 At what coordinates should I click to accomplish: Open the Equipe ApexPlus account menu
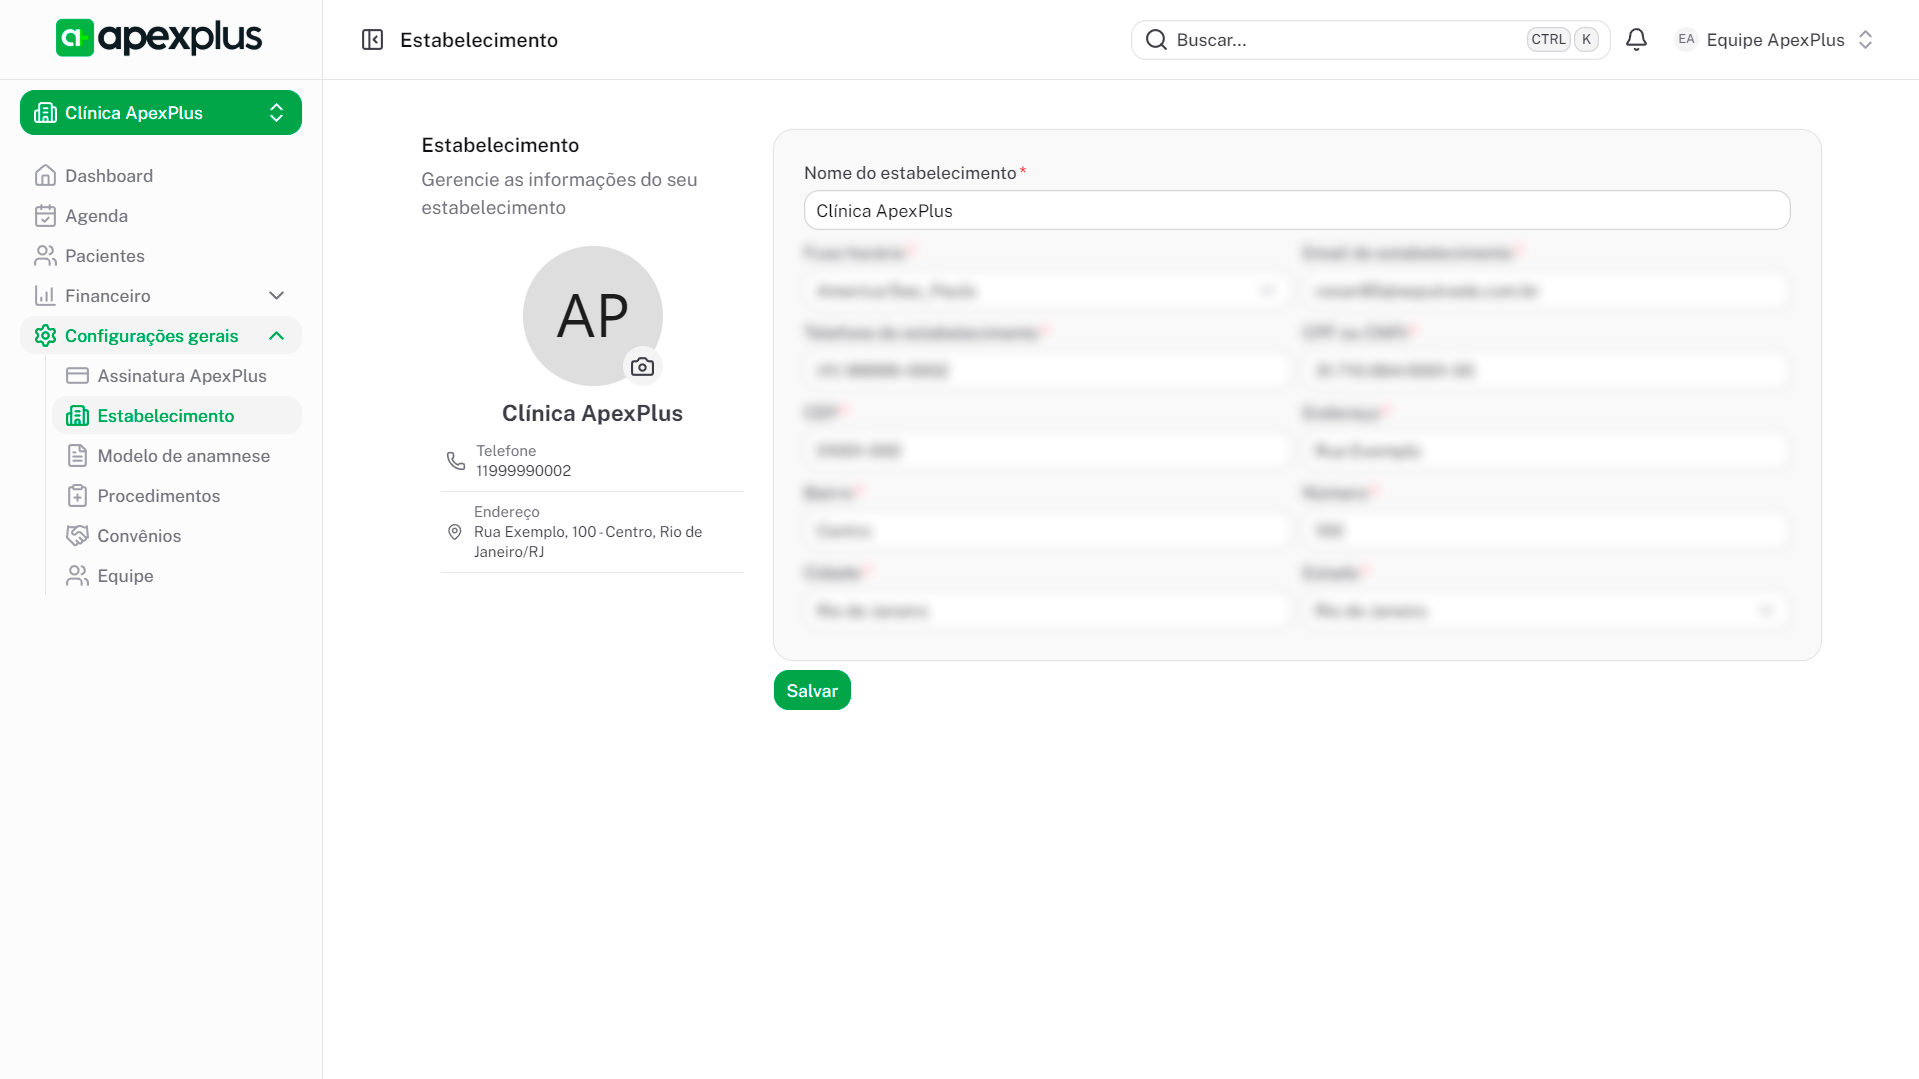pos(1774,40)
